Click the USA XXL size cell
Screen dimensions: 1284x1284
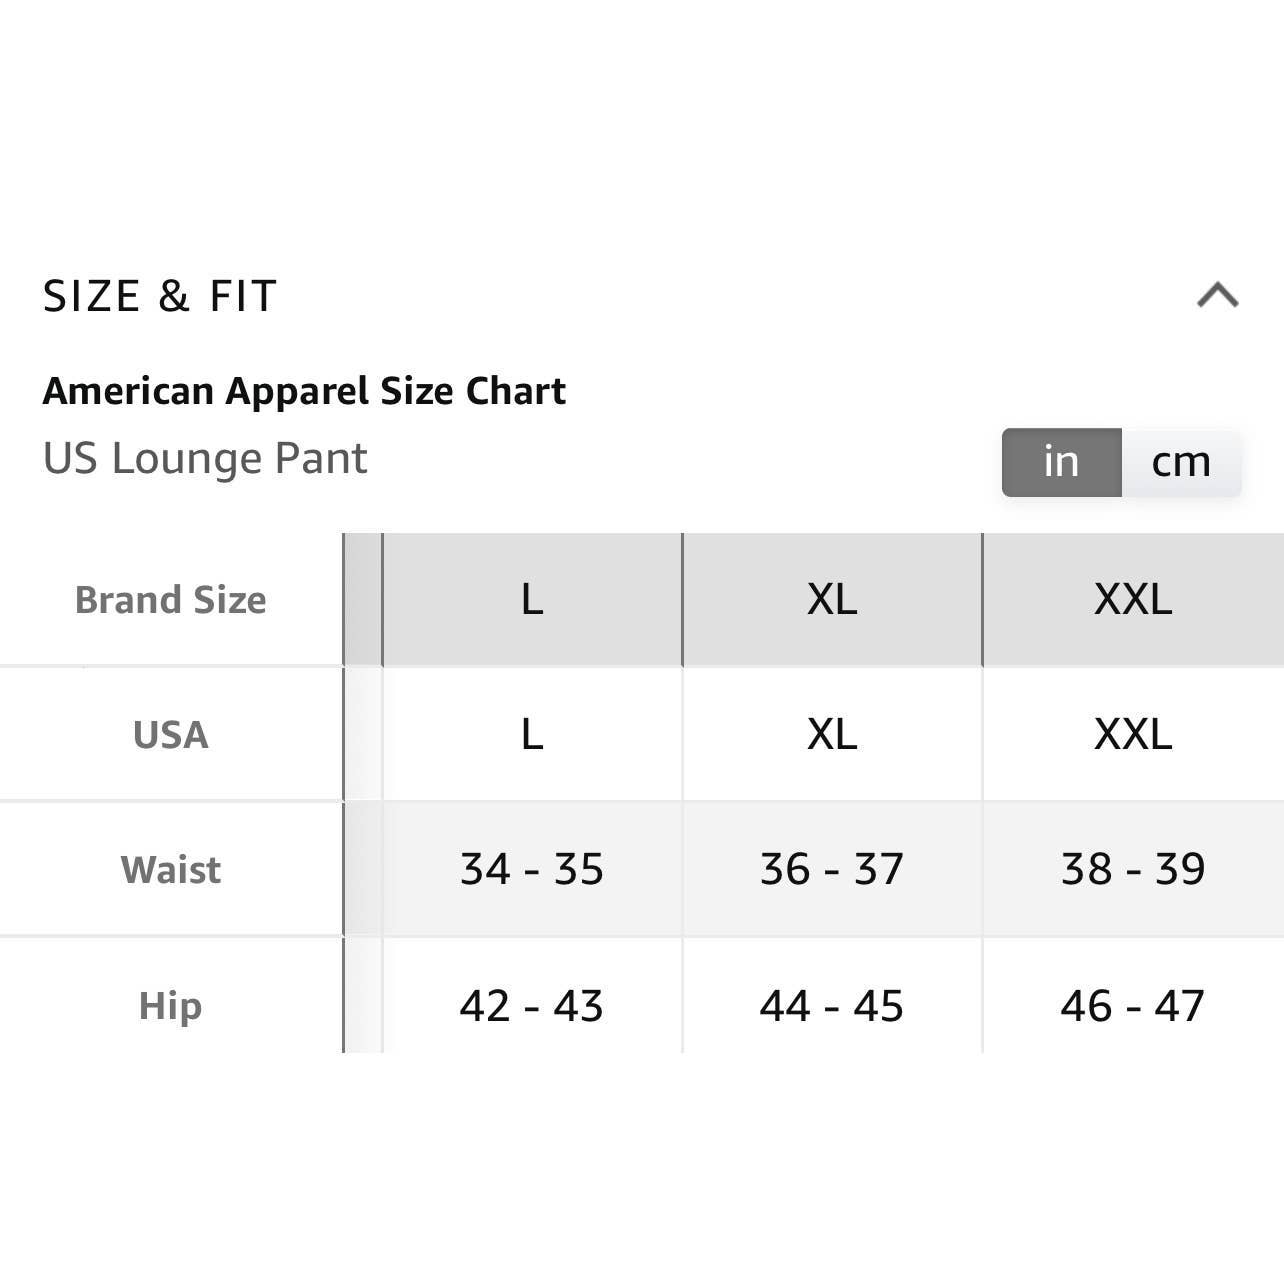pos(1133,735)
